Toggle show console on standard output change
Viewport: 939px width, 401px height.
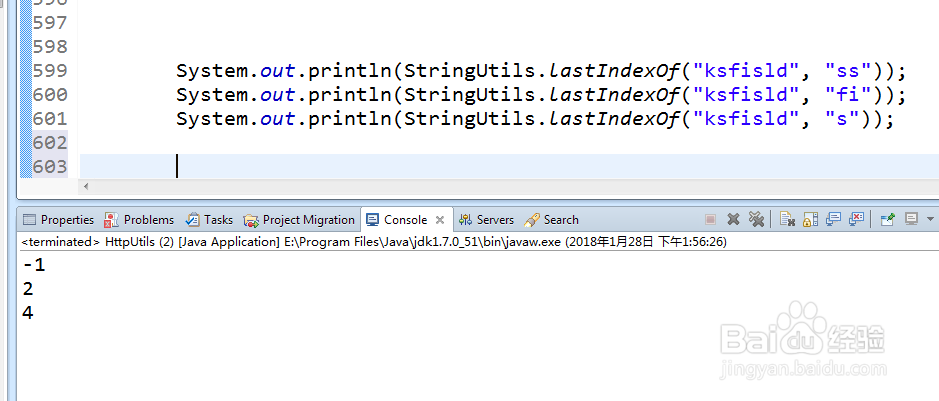click(834, 219)
